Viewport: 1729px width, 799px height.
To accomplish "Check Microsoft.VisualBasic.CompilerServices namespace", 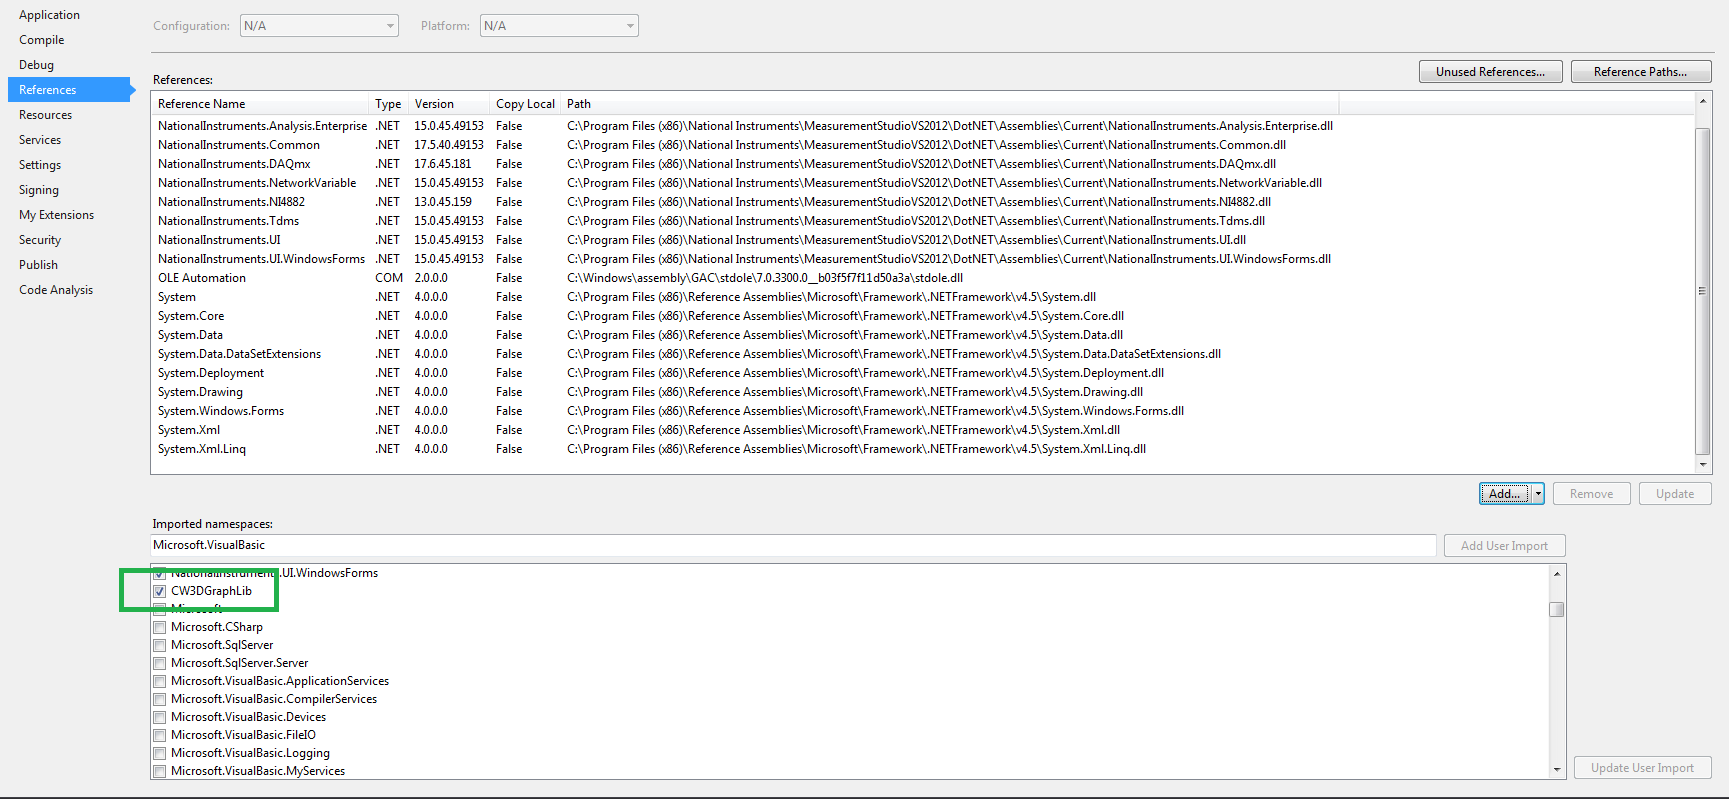I will point(159,699).
